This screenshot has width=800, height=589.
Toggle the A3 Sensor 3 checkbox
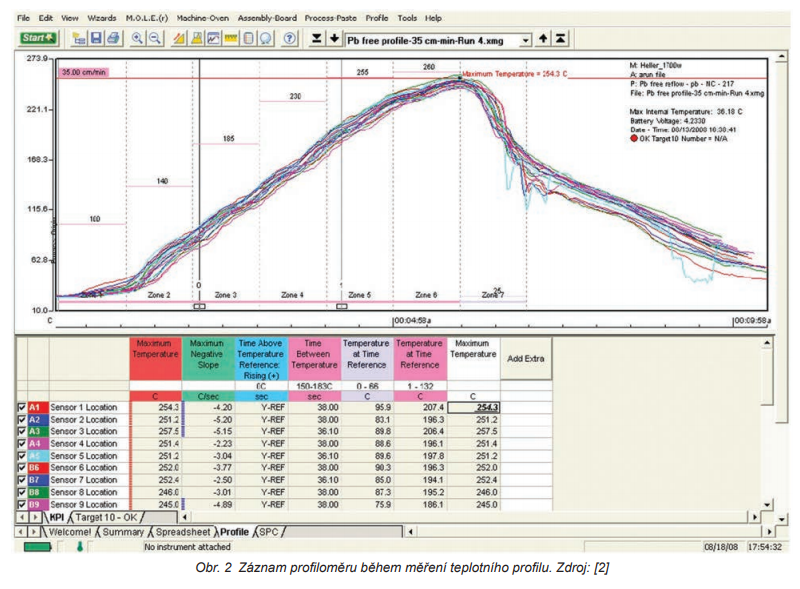[22, 431]
